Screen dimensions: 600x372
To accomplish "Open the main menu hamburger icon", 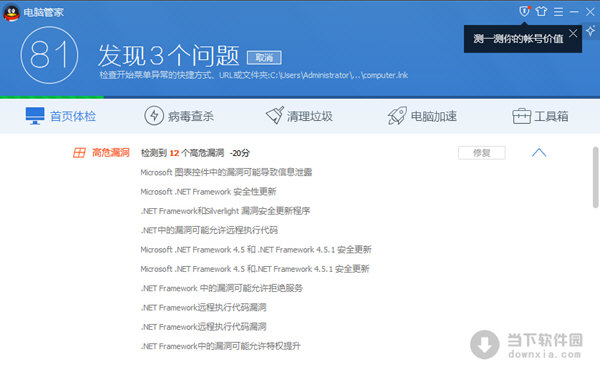I will pyautogui.click(x=558, y=12).
